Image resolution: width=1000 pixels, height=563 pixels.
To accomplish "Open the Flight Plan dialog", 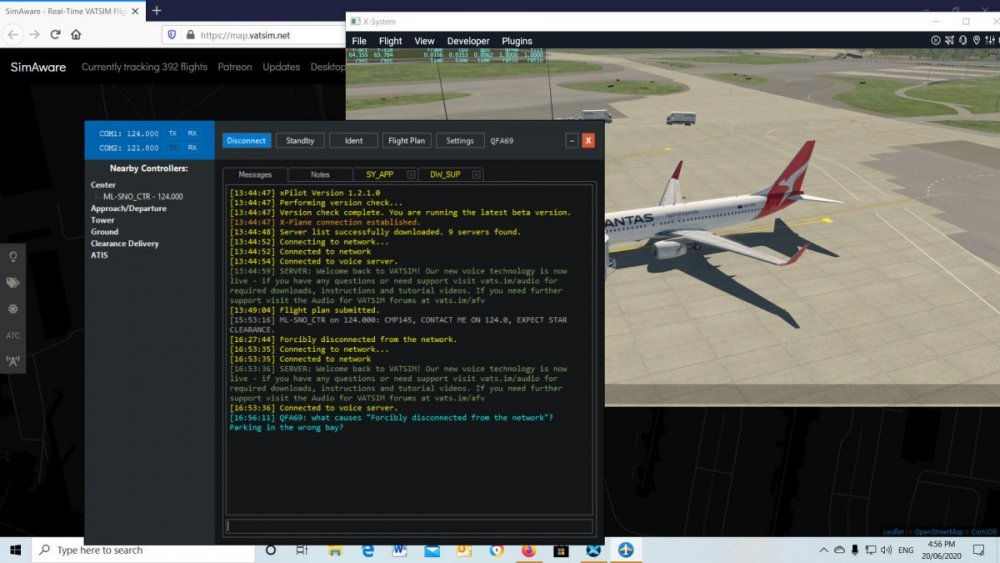I will pos(406,140).
